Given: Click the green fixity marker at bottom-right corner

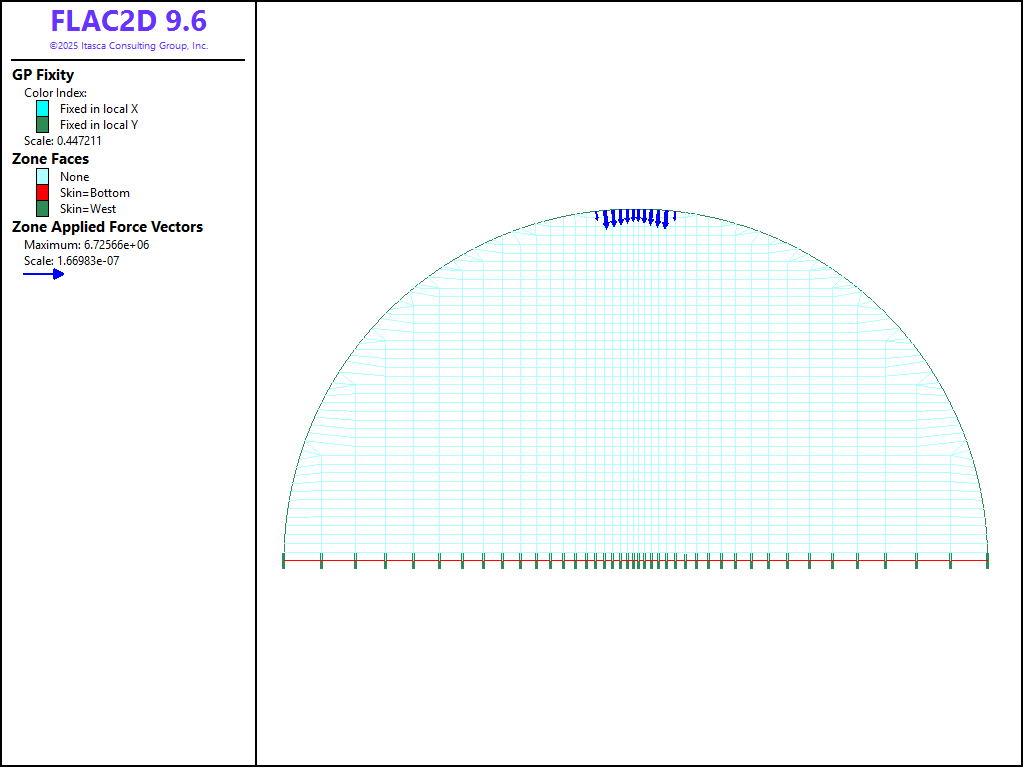Looking at the screenshot, I should pos(987,561).
